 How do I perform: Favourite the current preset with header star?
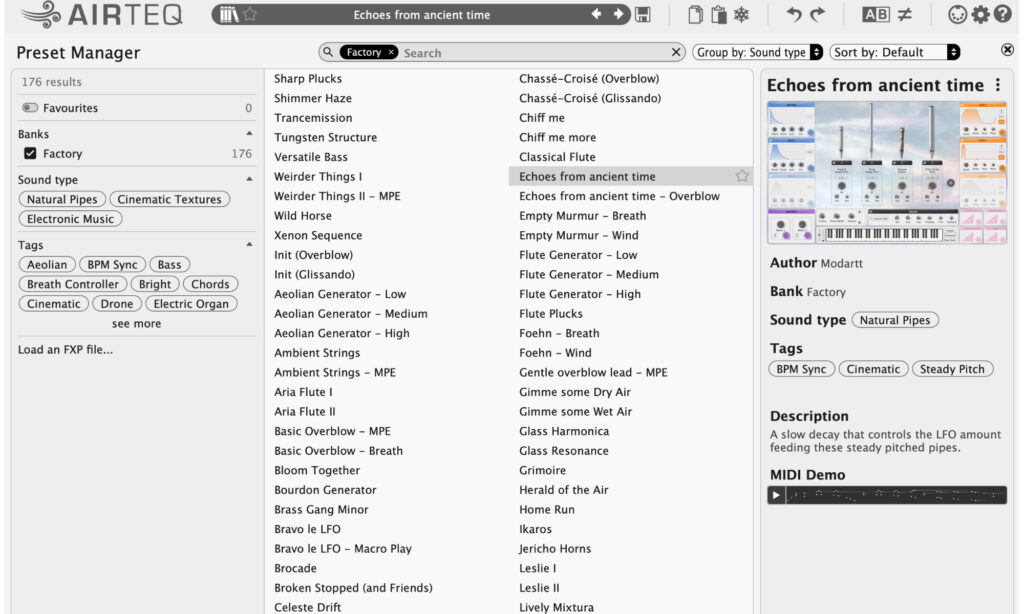click(250, 14)
